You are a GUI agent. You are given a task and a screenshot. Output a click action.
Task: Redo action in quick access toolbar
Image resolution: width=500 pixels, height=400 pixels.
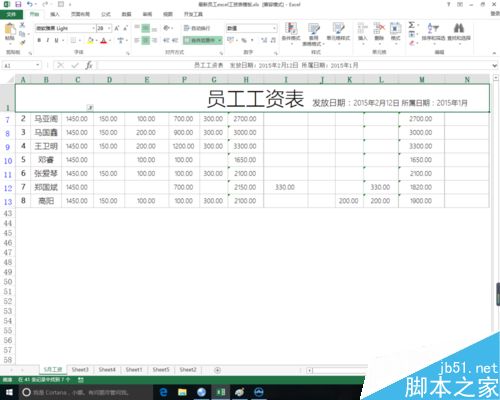[x=45, y=4]
